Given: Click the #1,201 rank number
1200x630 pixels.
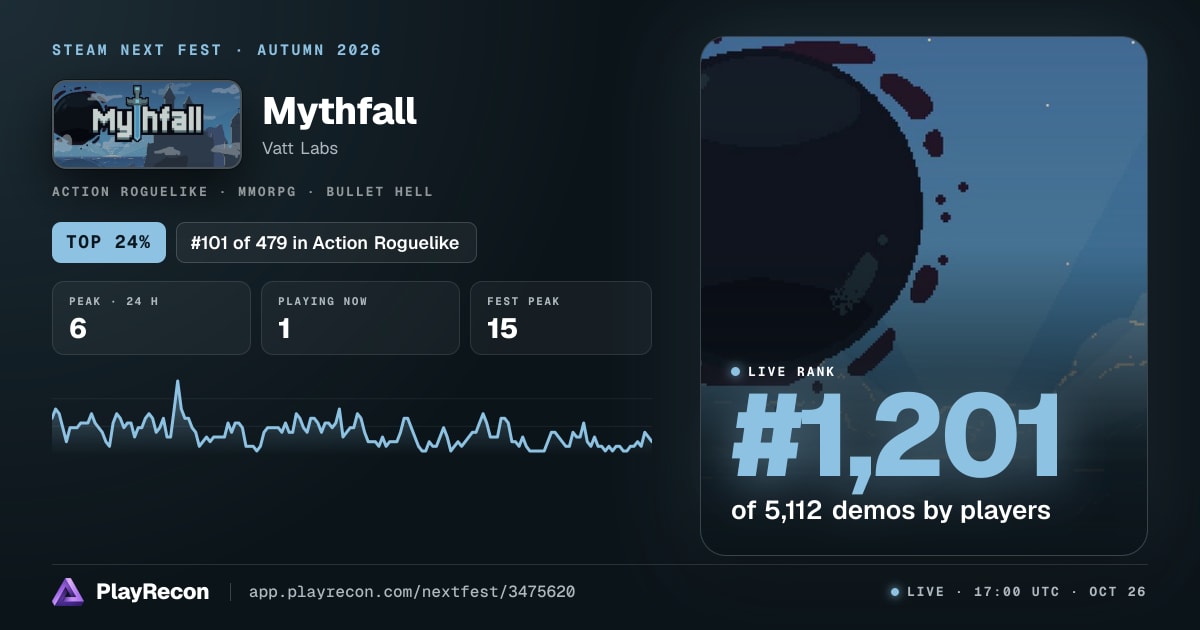Looking at the screenshot, I should 894,437.
